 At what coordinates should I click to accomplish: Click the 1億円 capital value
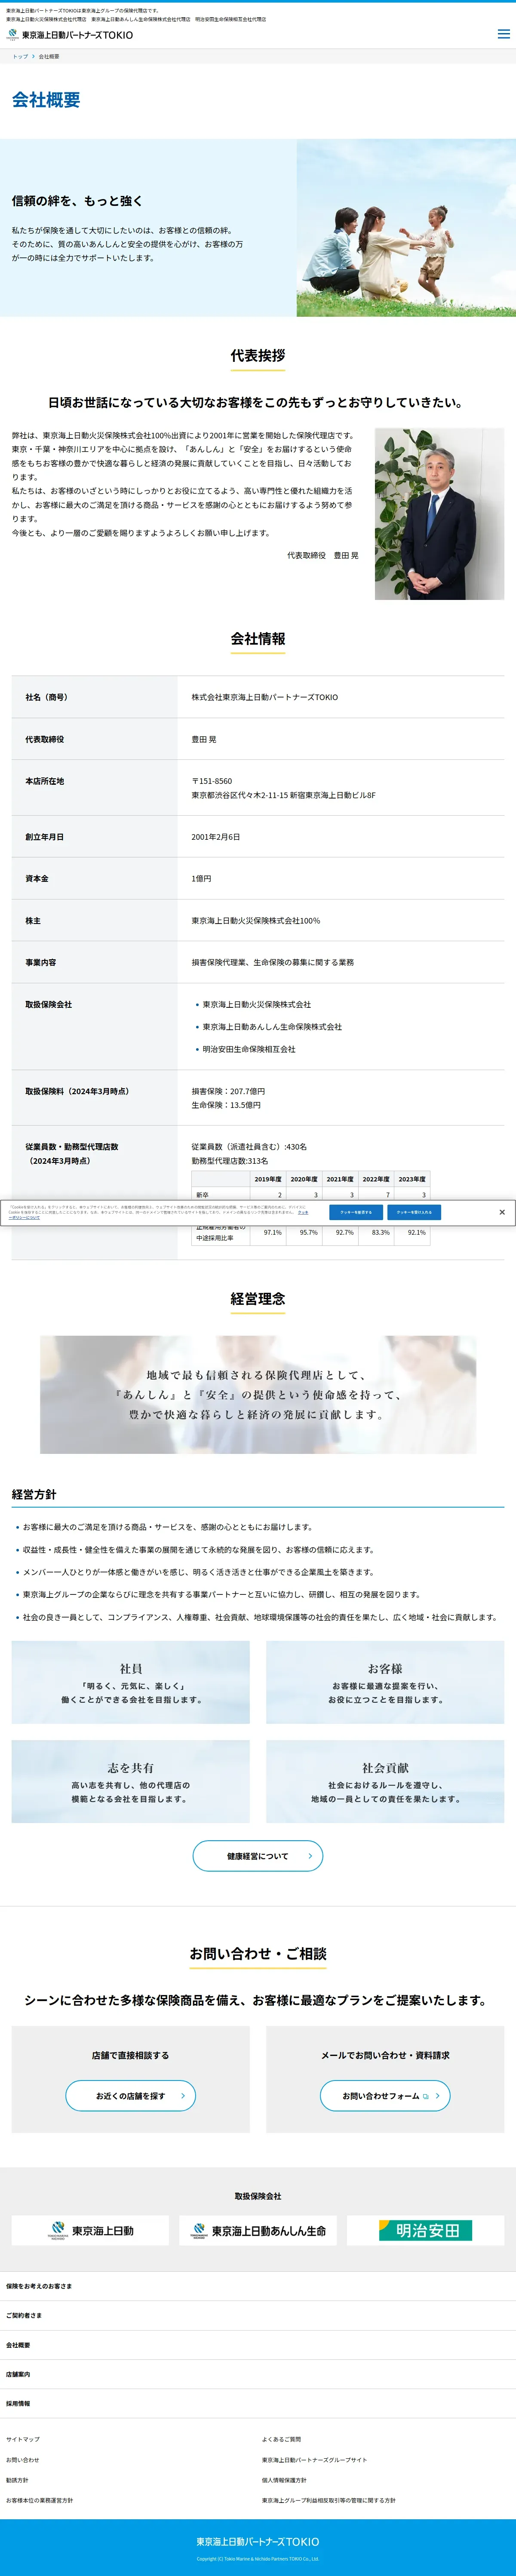[201, 879]
